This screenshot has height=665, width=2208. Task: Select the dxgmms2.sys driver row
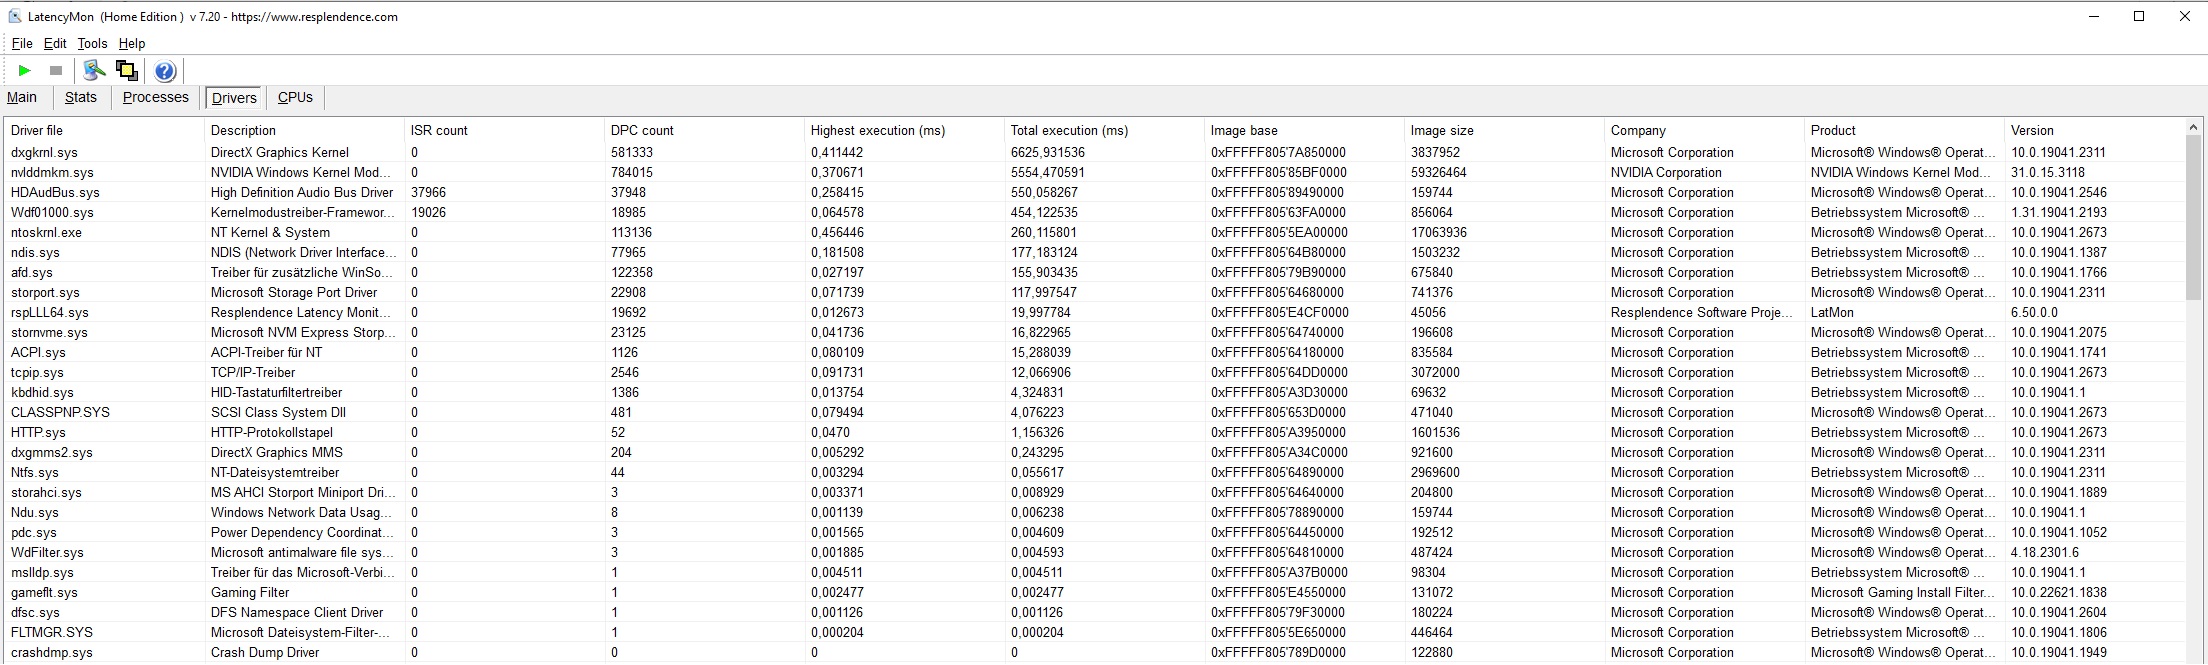tap(1095, 452)
